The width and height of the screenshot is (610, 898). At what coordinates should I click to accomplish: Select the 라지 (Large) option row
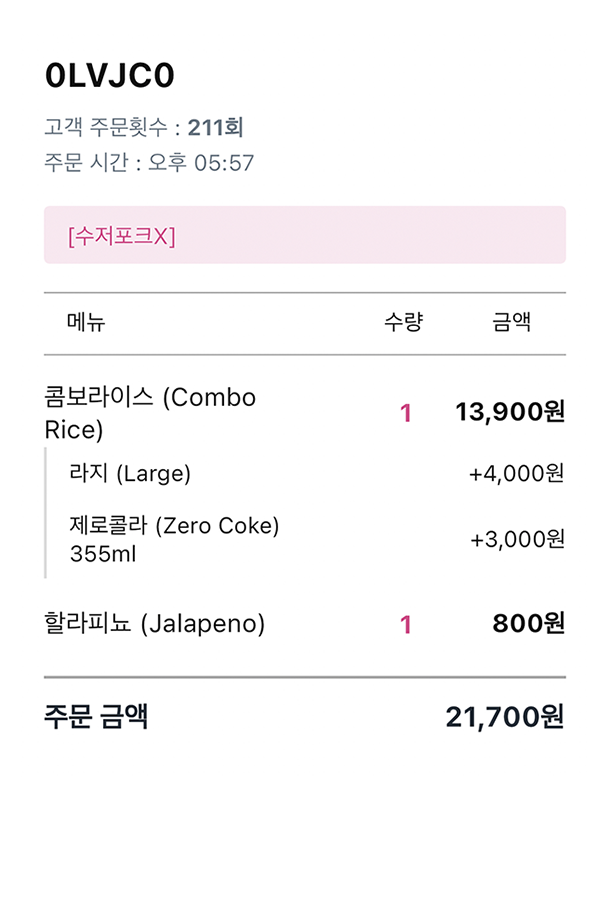[130, 473]
